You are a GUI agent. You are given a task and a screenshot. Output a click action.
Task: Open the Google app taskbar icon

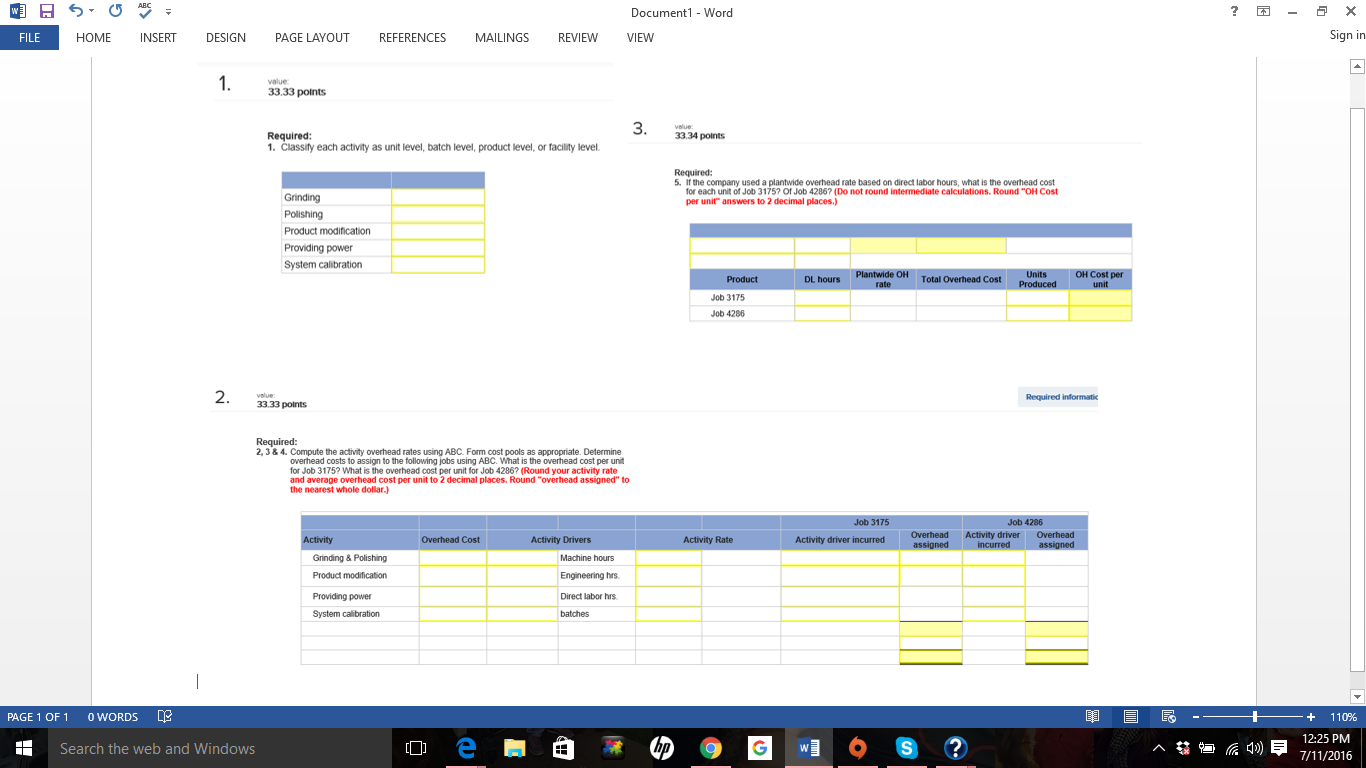[x=759, y=748]
